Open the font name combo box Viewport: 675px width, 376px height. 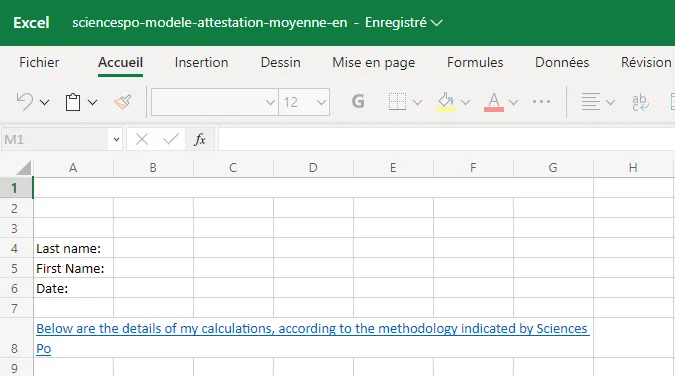tap(214, 102)
